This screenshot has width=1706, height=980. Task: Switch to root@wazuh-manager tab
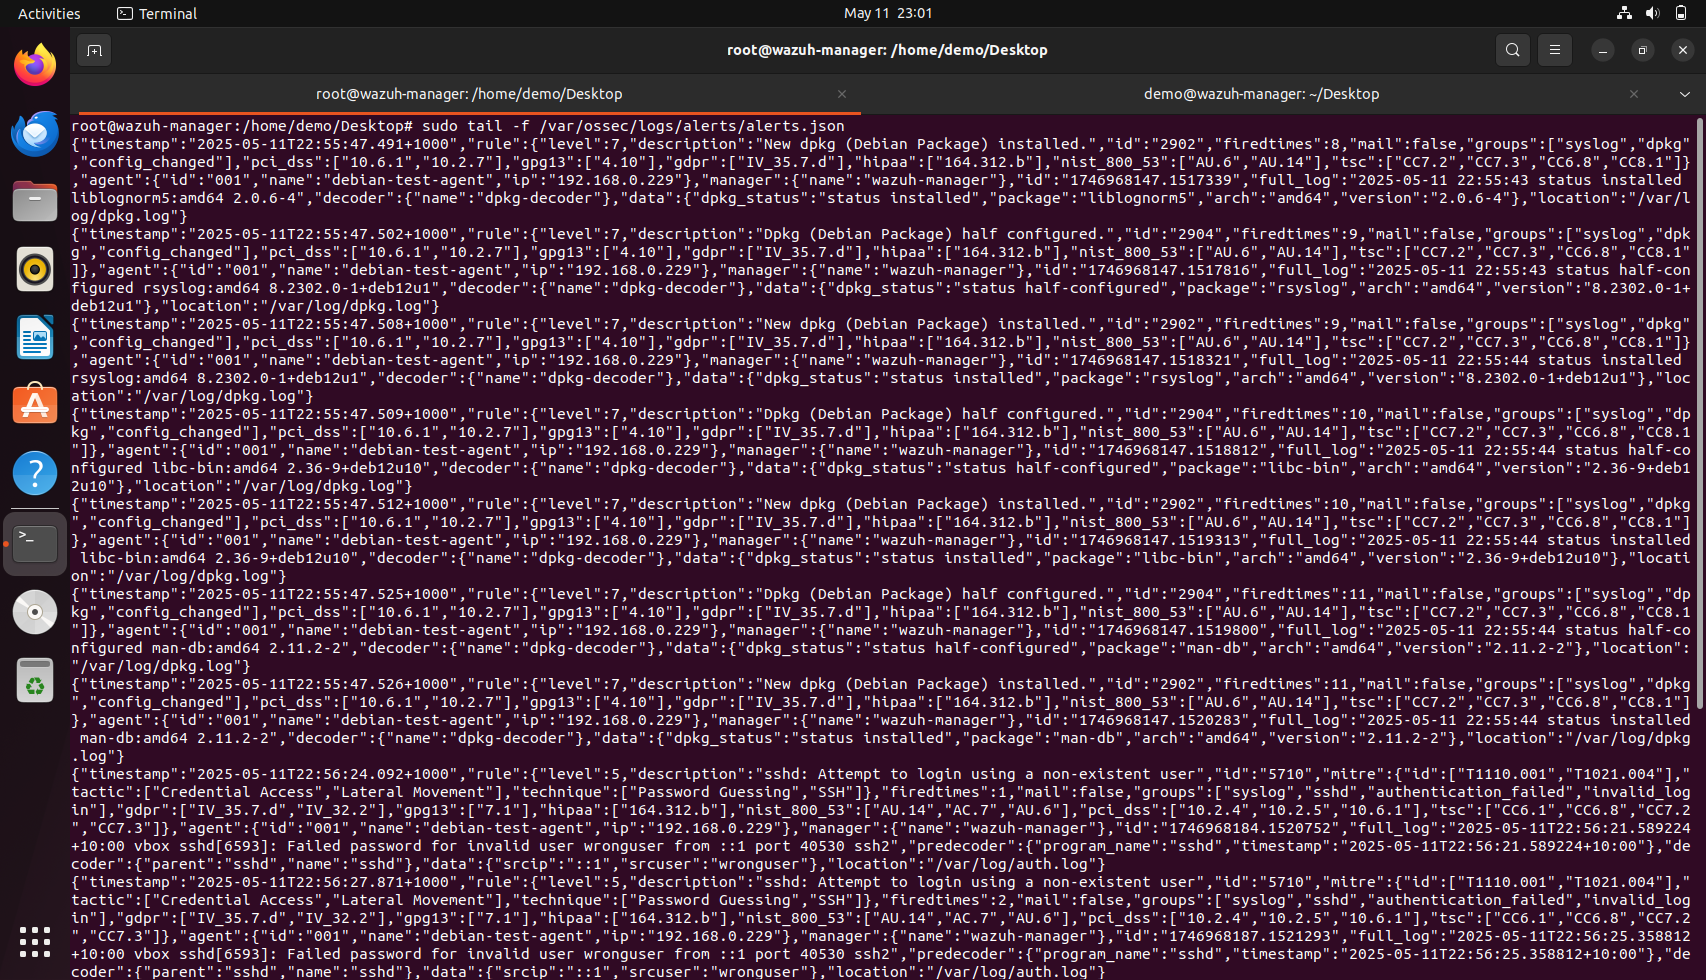[469, 94]
